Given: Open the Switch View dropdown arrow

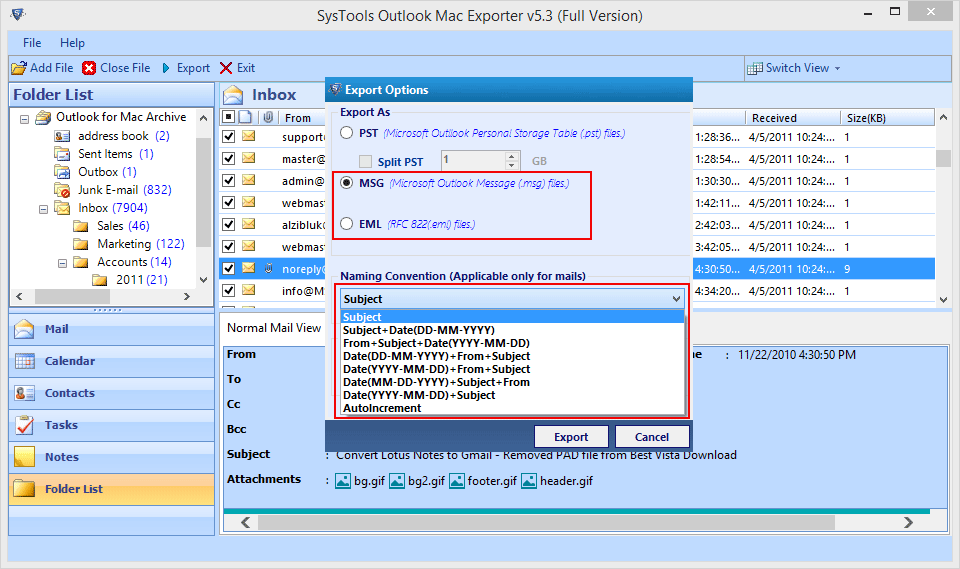Looking at the screenshot, I should pos(838,69).
